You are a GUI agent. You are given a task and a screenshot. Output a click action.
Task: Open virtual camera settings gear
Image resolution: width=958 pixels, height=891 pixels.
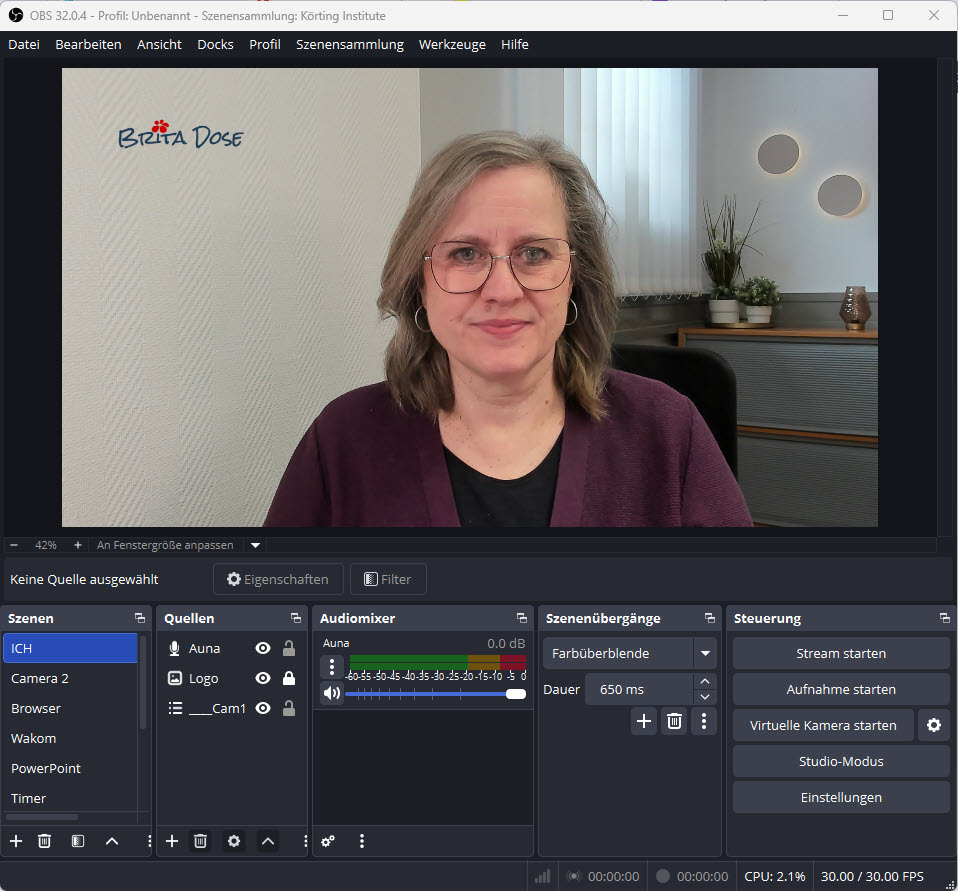click(x=934, y=725)
